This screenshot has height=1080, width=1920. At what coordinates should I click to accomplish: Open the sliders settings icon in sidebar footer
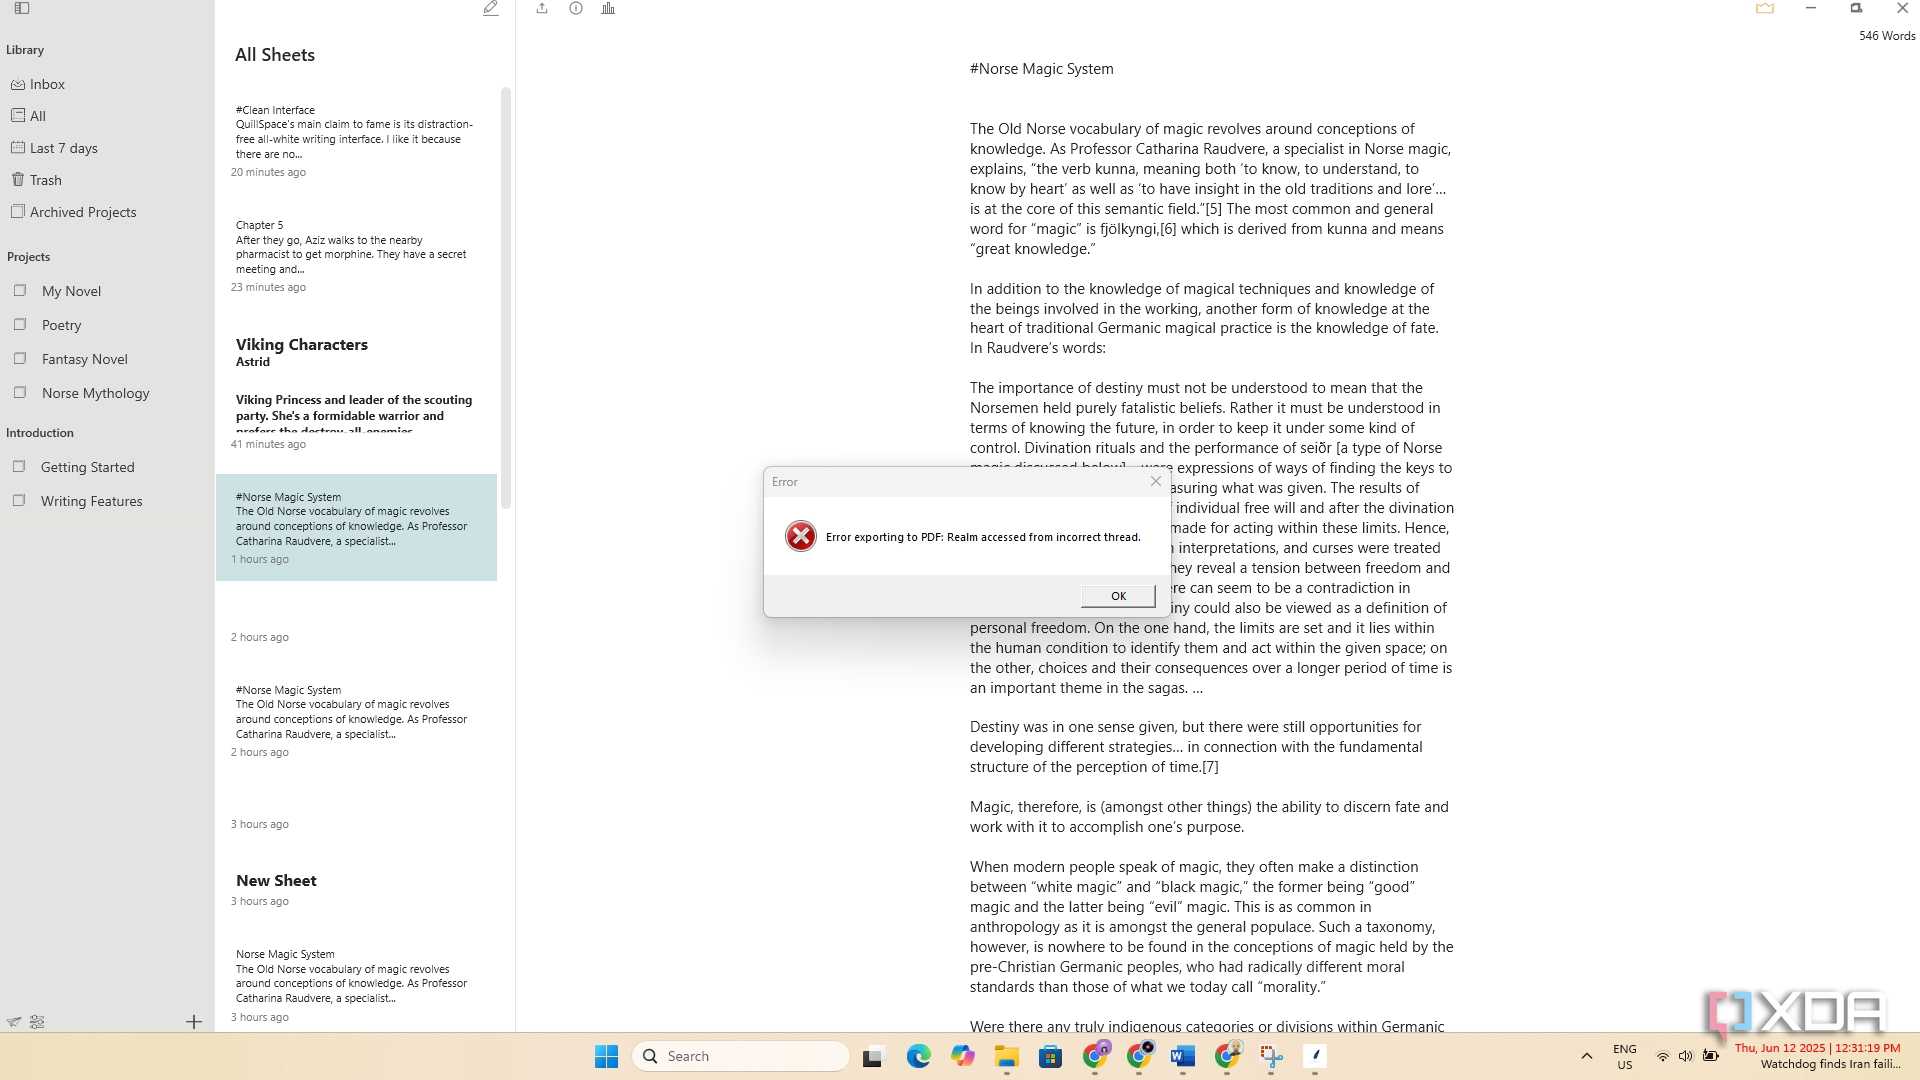coord(37,1022)
